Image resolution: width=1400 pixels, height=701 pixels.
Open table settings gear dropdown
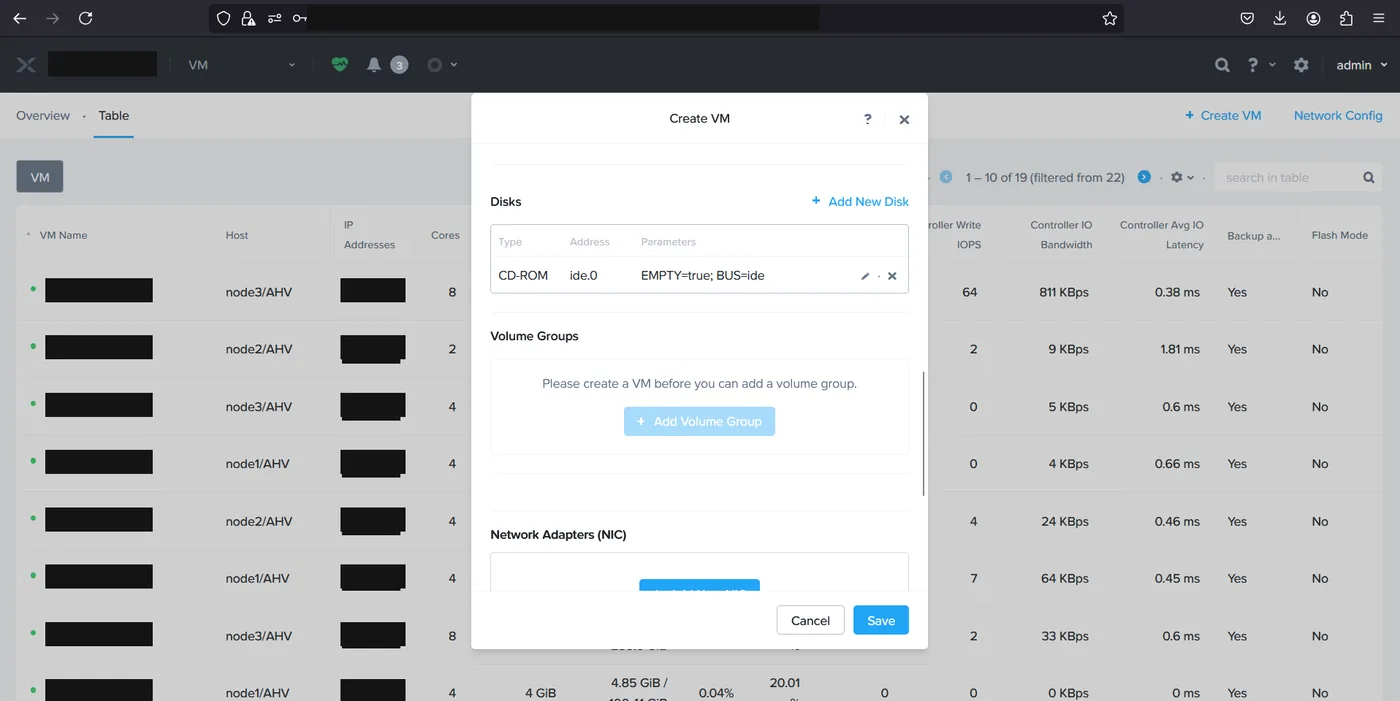coord(1183,177)
